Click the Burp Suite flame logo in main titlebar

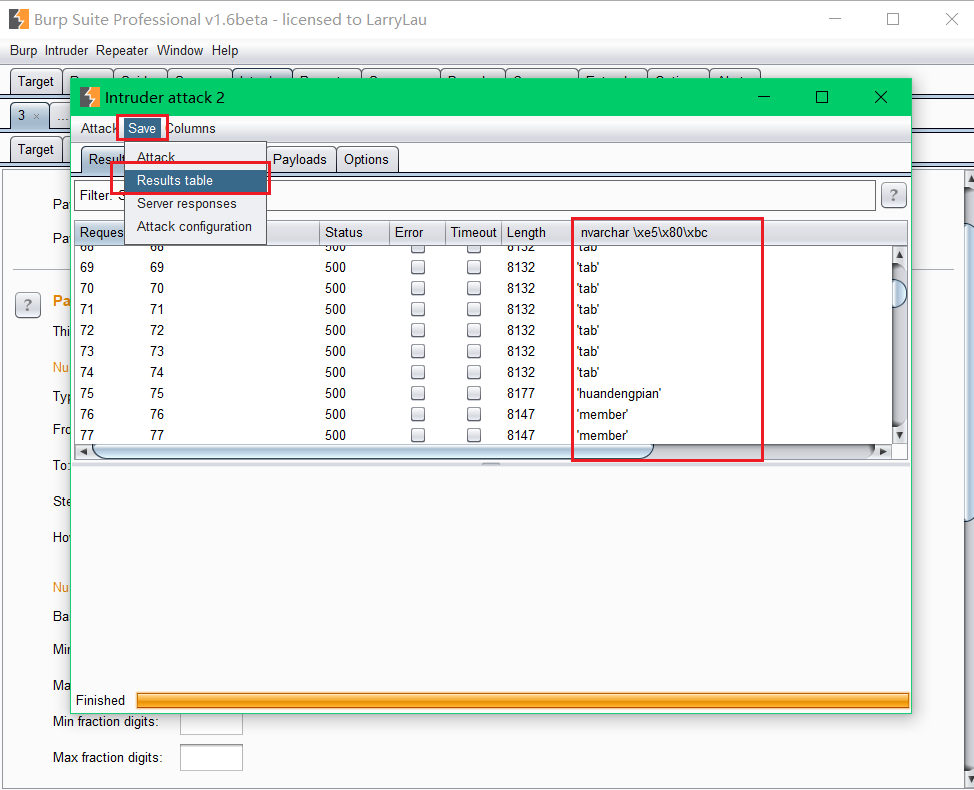click(18, 19)
